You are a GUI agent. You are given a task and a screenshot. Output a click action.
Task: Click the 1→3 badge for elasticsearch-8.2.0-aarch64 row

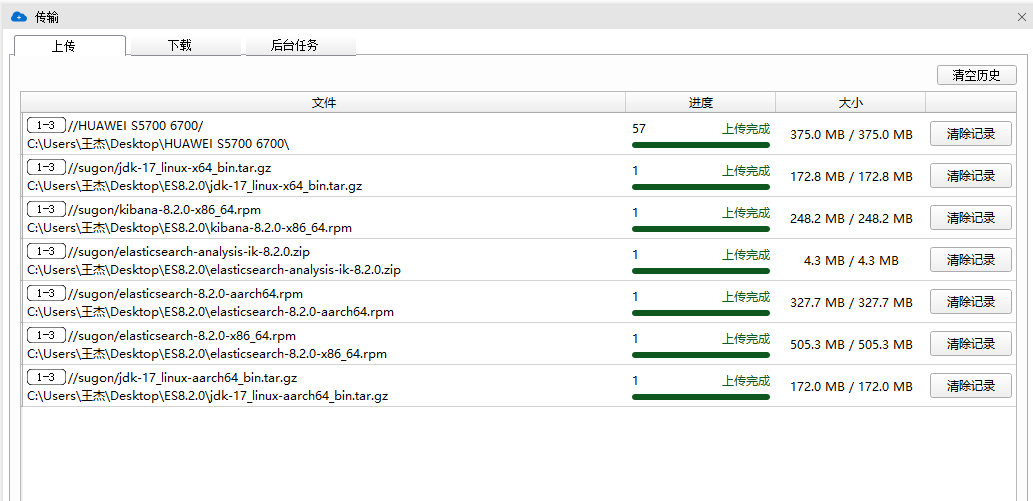[x=46, y=293]
